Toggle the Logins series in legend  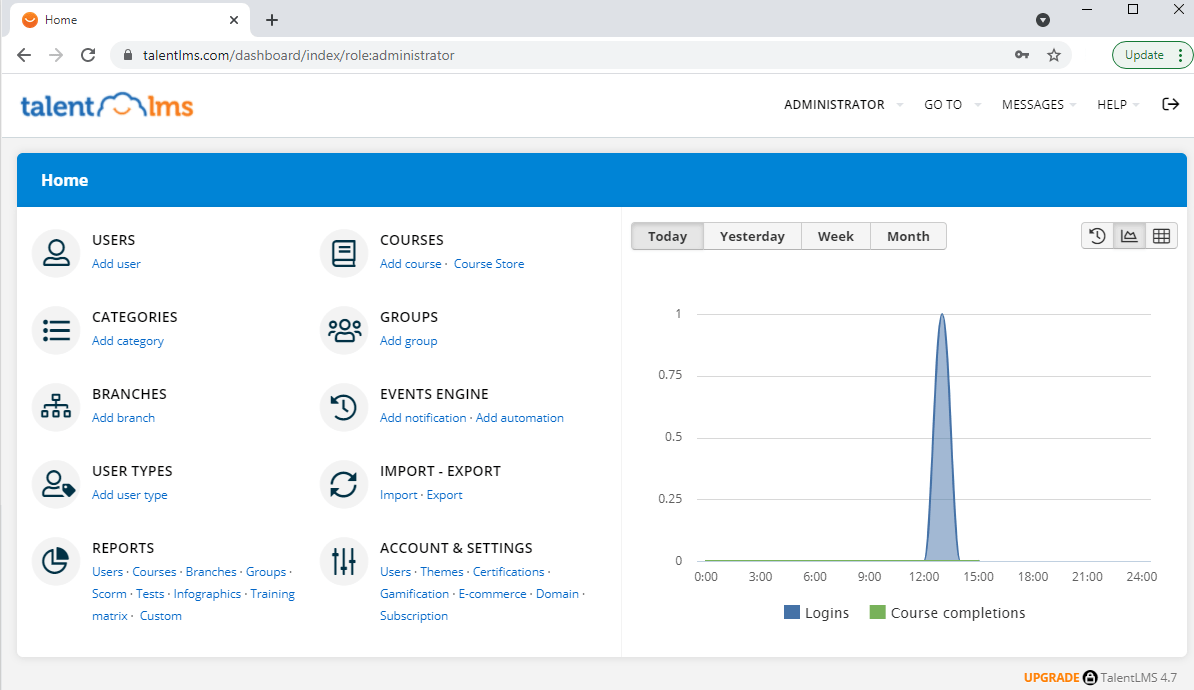[816, 612]
